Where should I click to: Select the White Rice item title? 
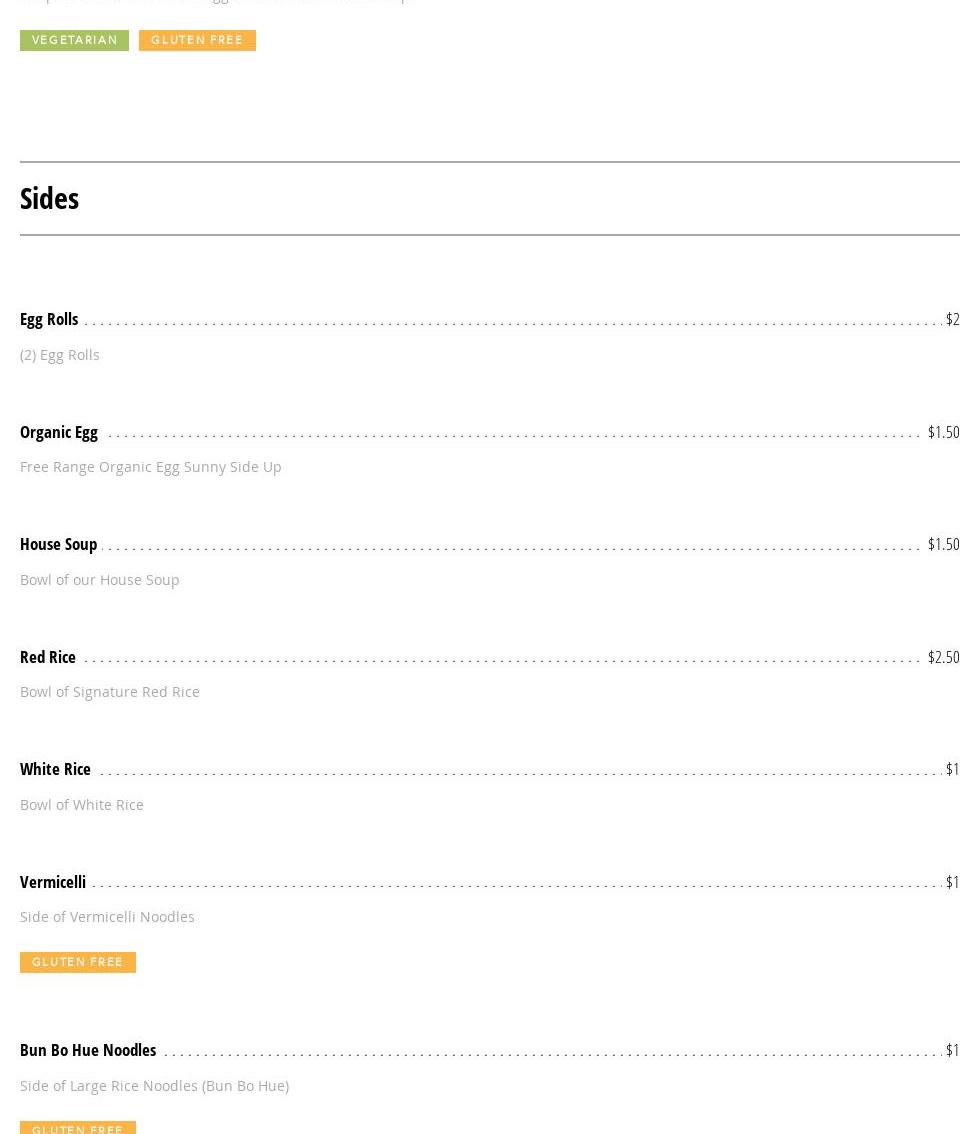[55, 769]
